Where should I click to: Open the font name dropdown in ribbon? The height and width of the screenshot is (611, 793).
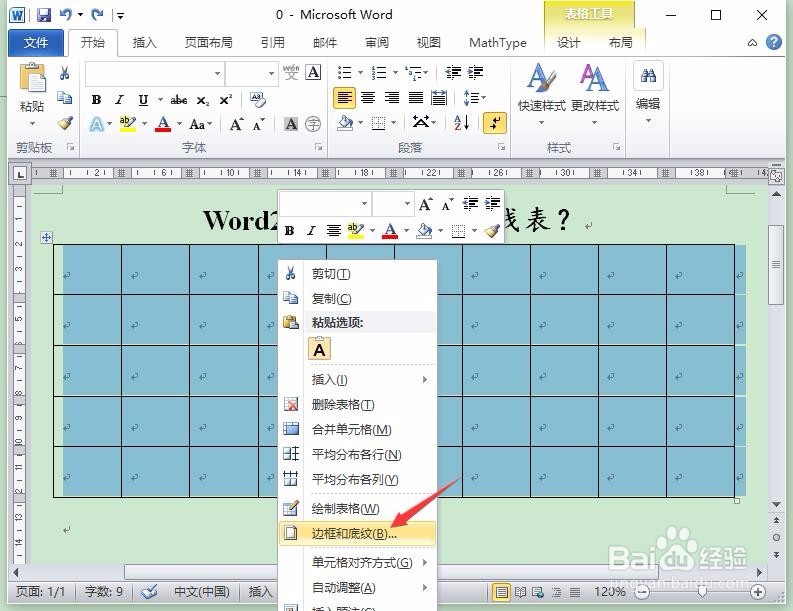pyautogui.click(x=217, y=74)
